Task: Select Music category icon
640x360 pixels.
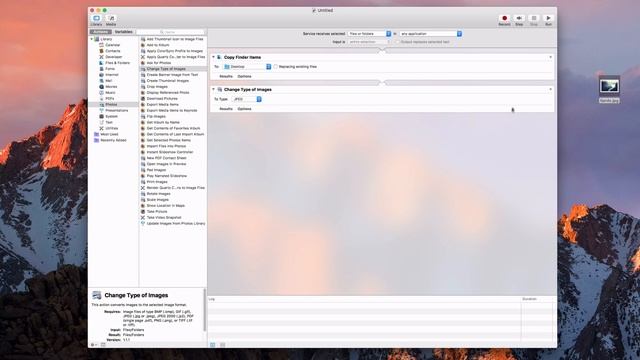Action: tap(102, 93)
